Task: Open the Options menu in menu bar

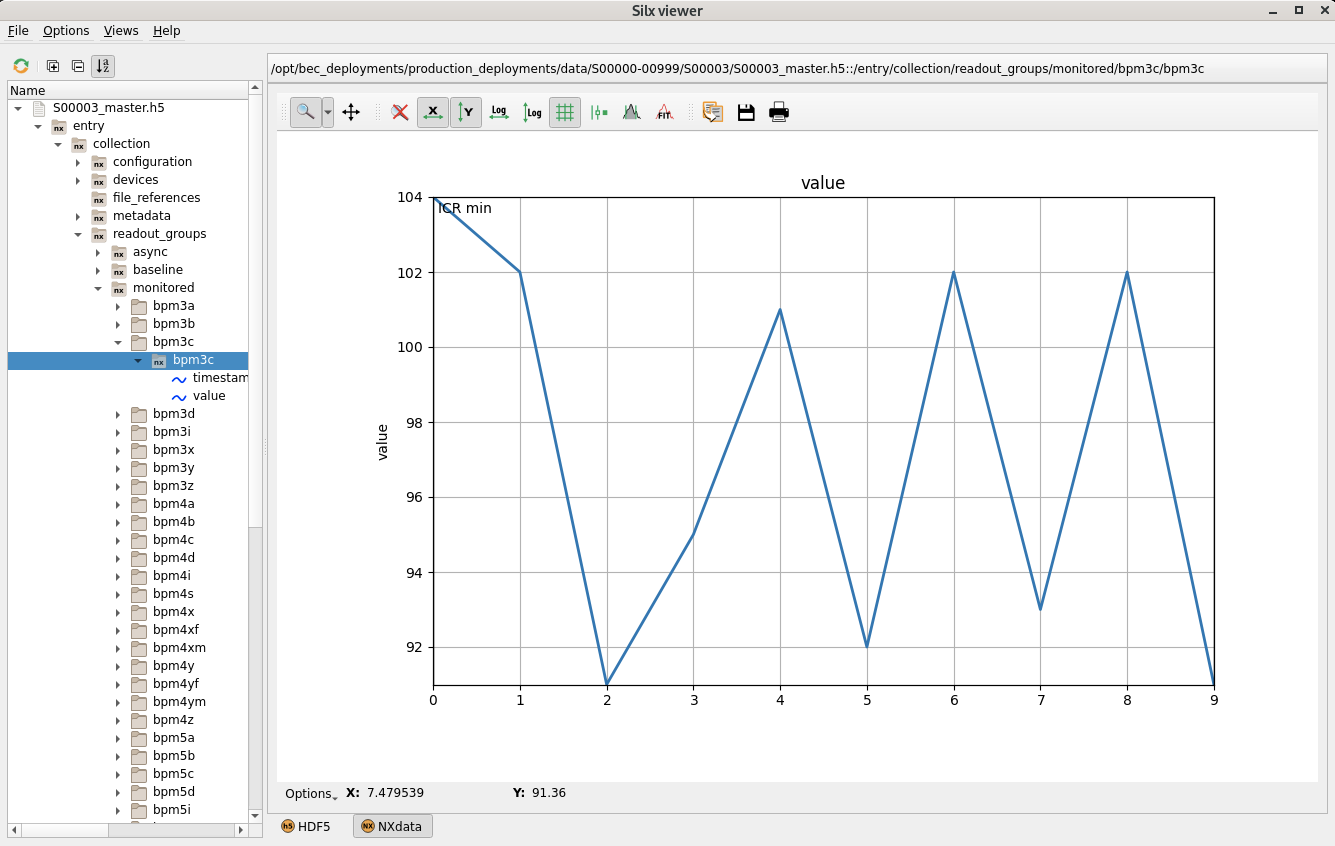Action: (66, 31)
